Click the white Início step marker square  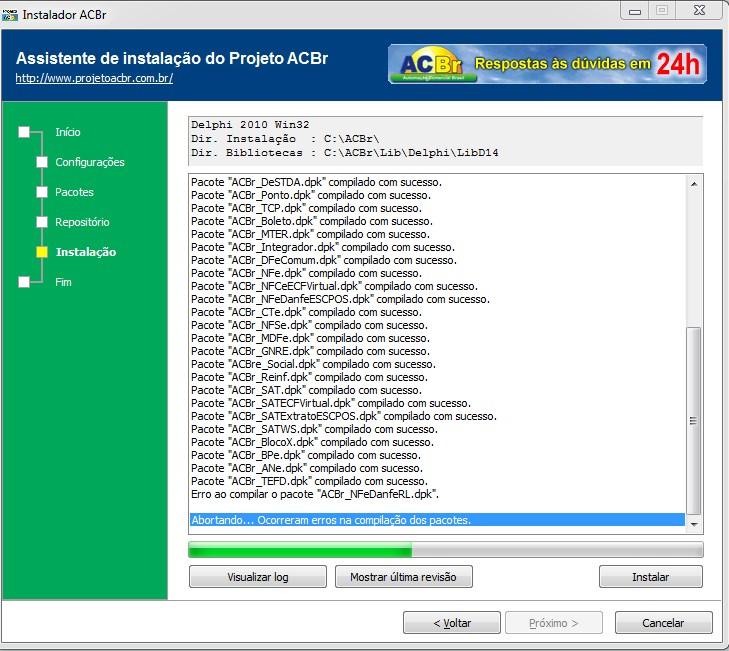pyautogui.click(x=24, y=132)
